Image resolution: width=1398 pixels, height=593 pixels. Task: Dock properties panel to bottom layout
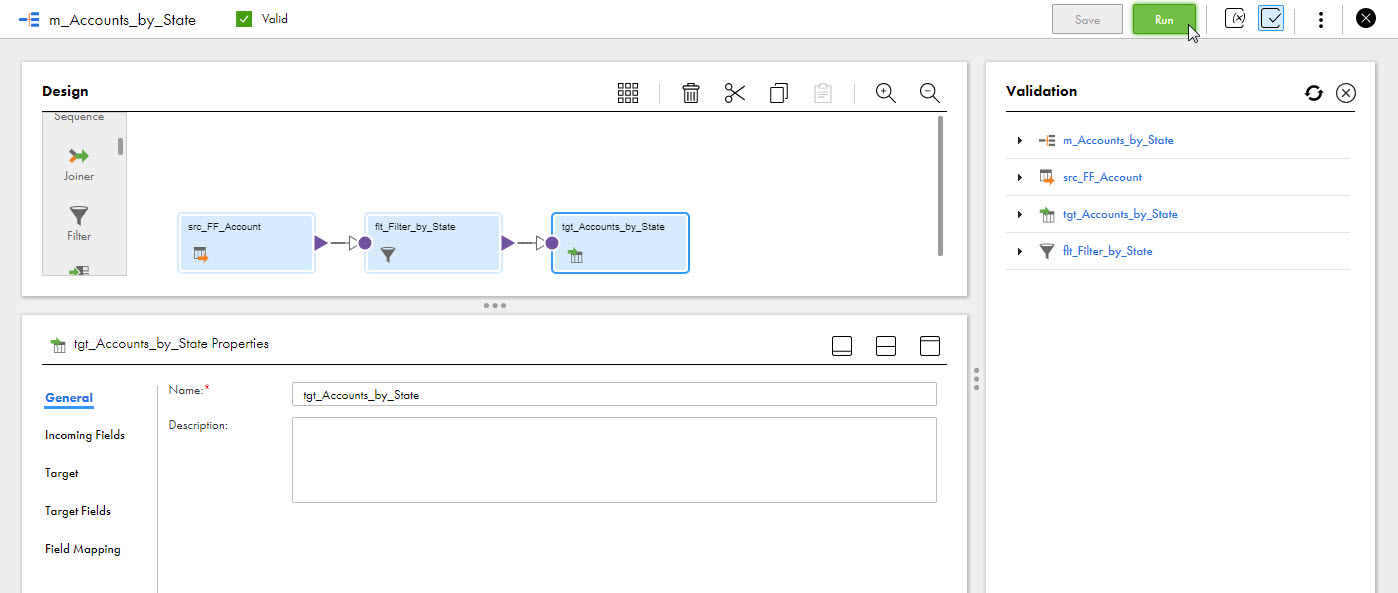(842, 346)
